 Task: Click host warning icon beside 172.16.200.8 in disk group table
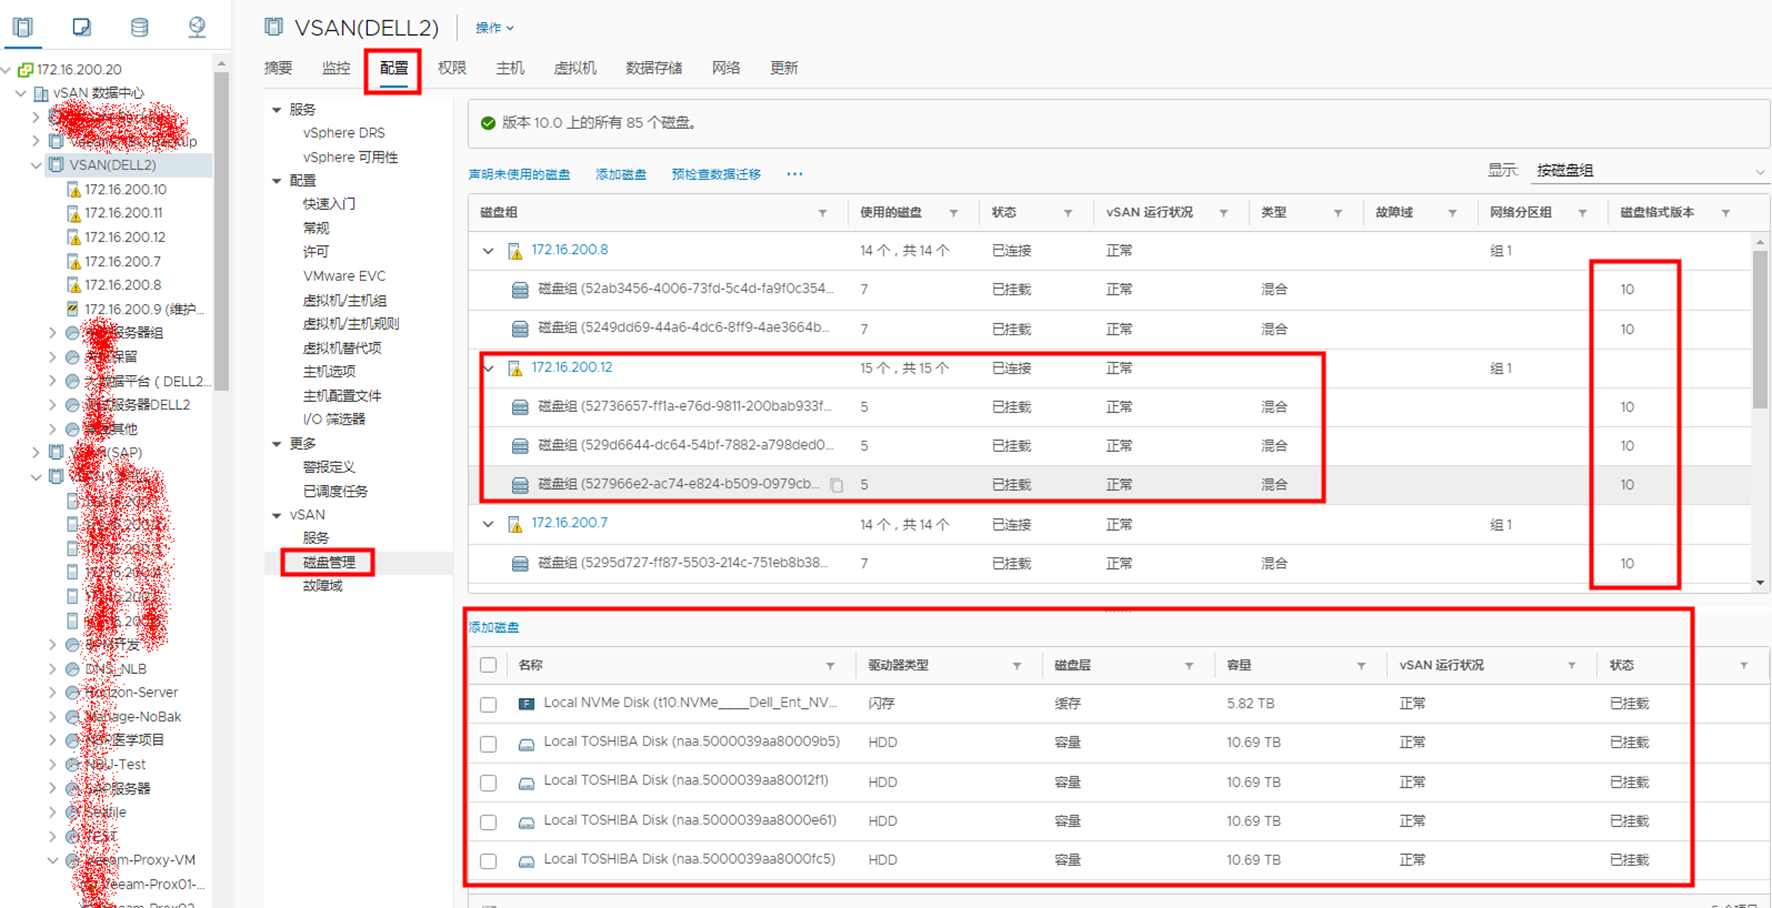point(515,251)
